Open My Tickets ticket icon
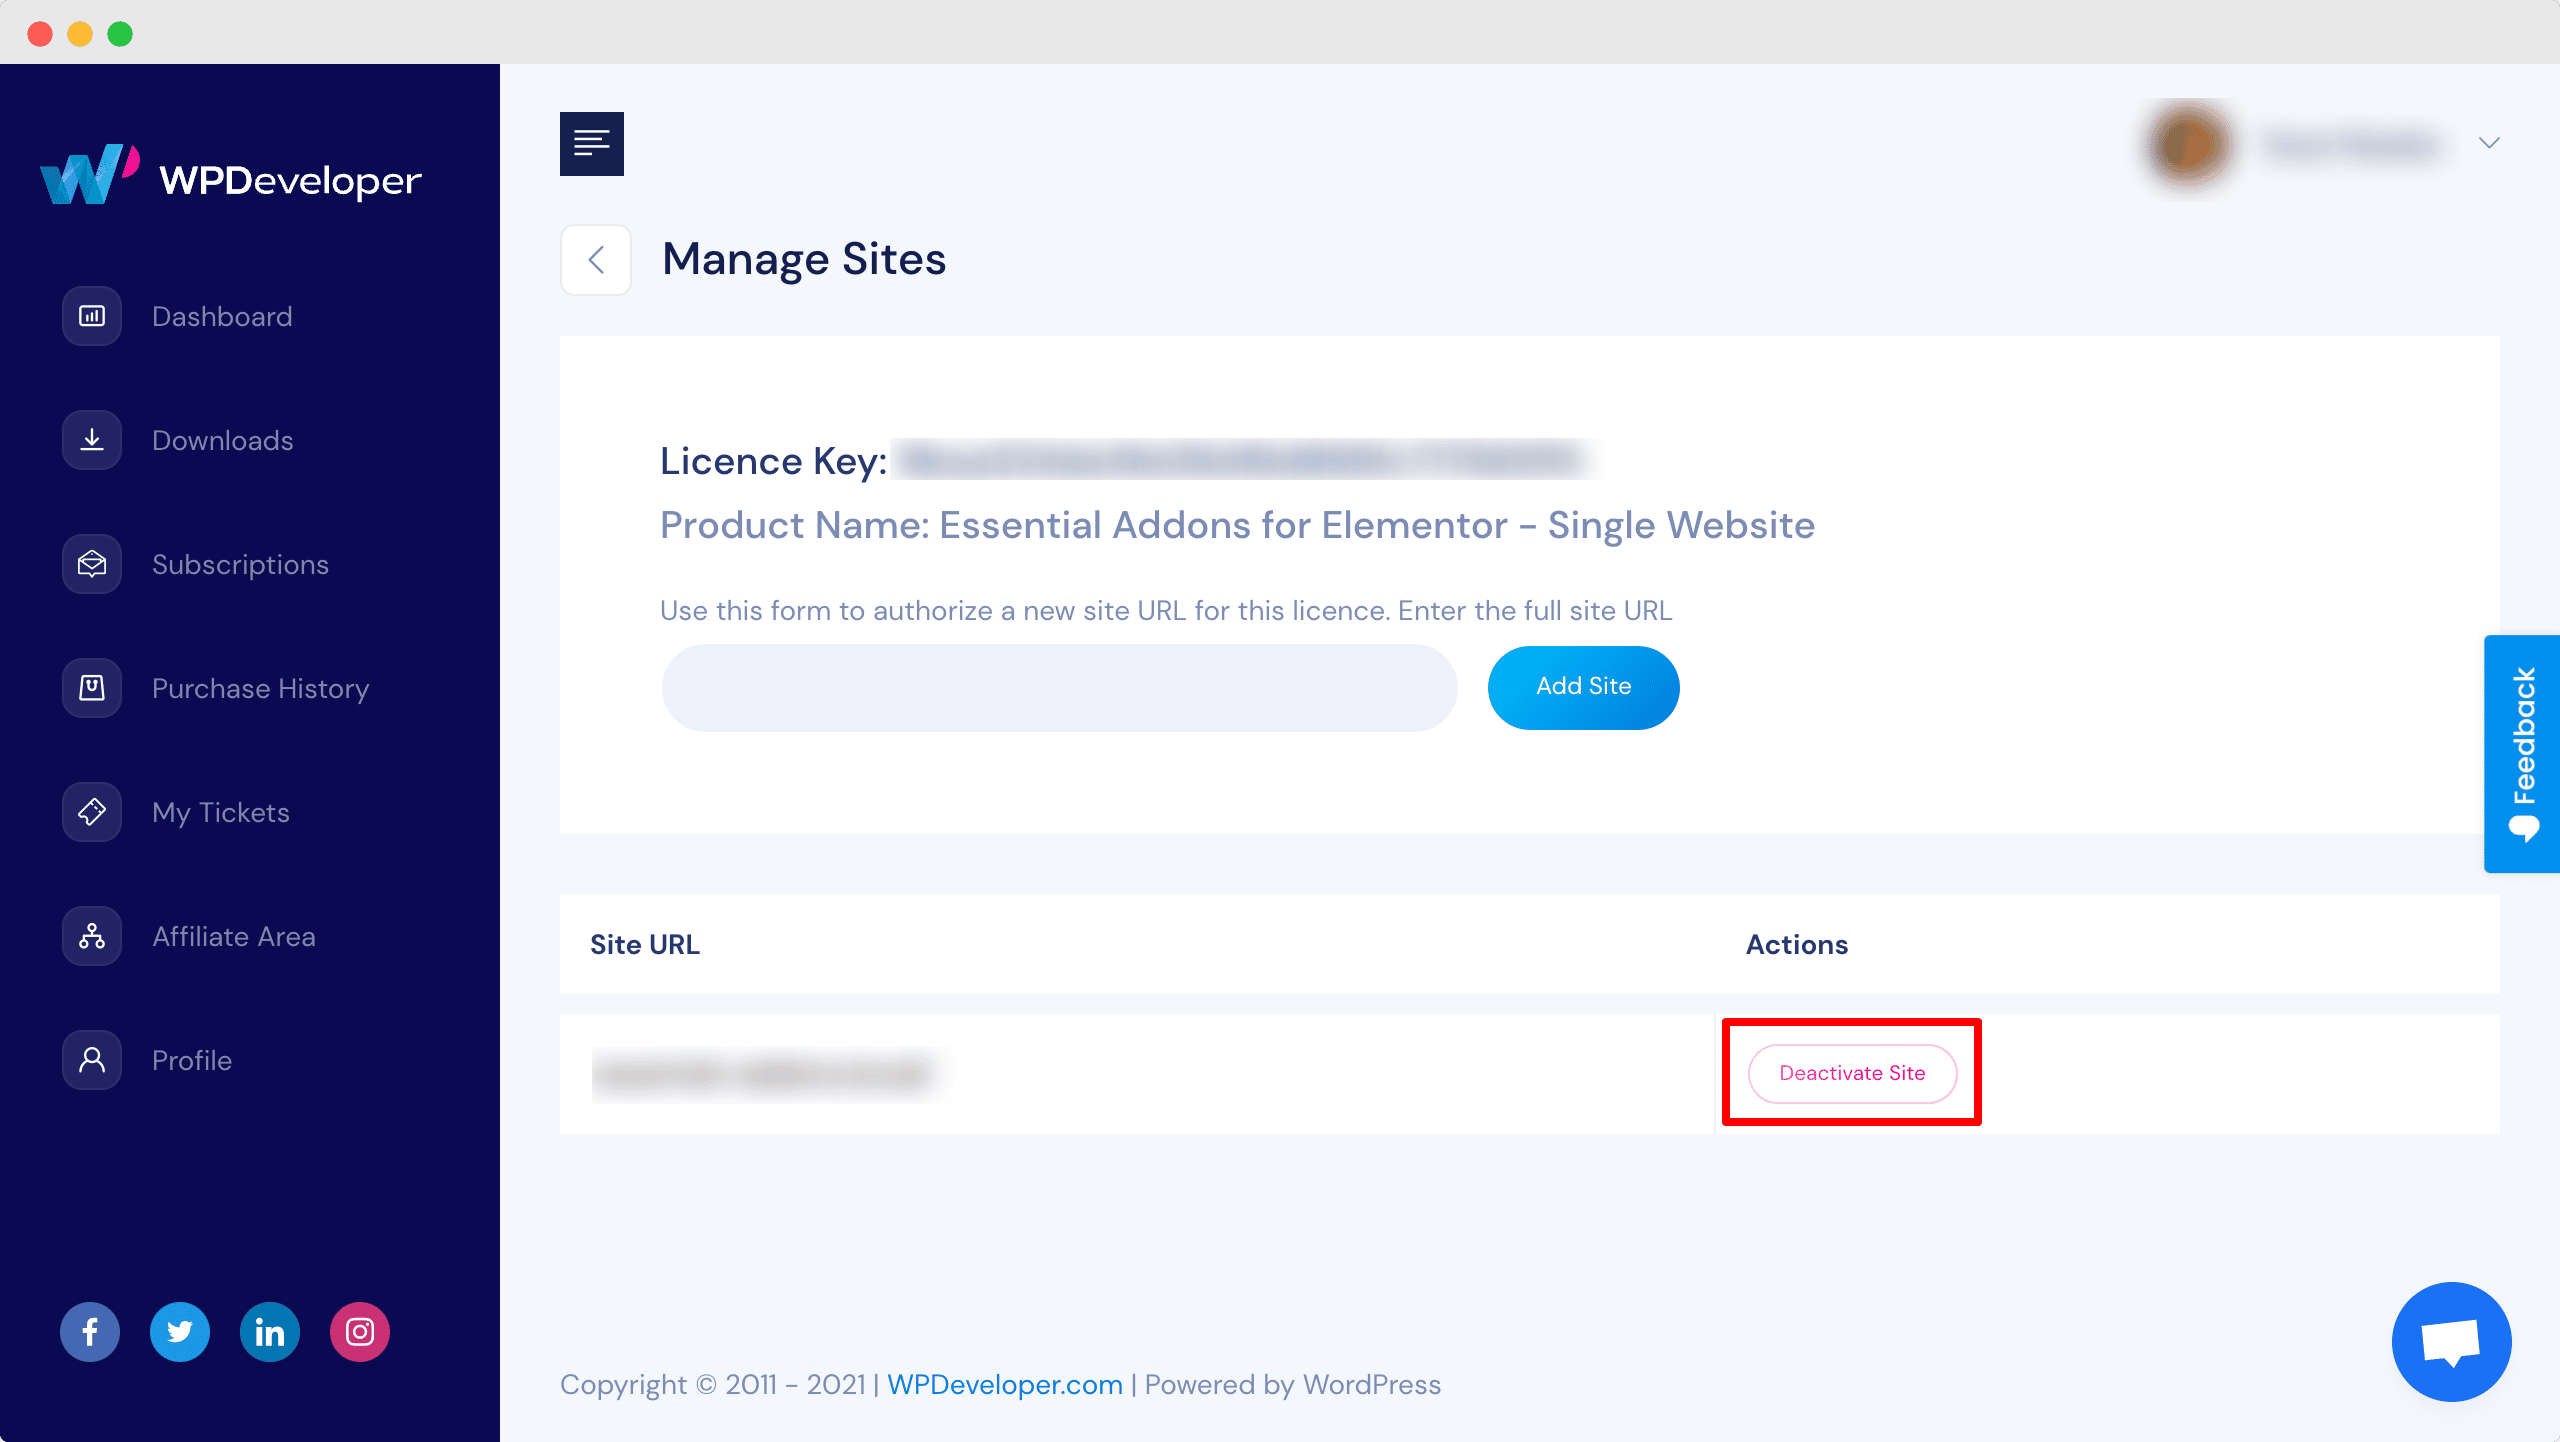Viewport: 2560px width, 1442px height. click(x=90, y=811)
